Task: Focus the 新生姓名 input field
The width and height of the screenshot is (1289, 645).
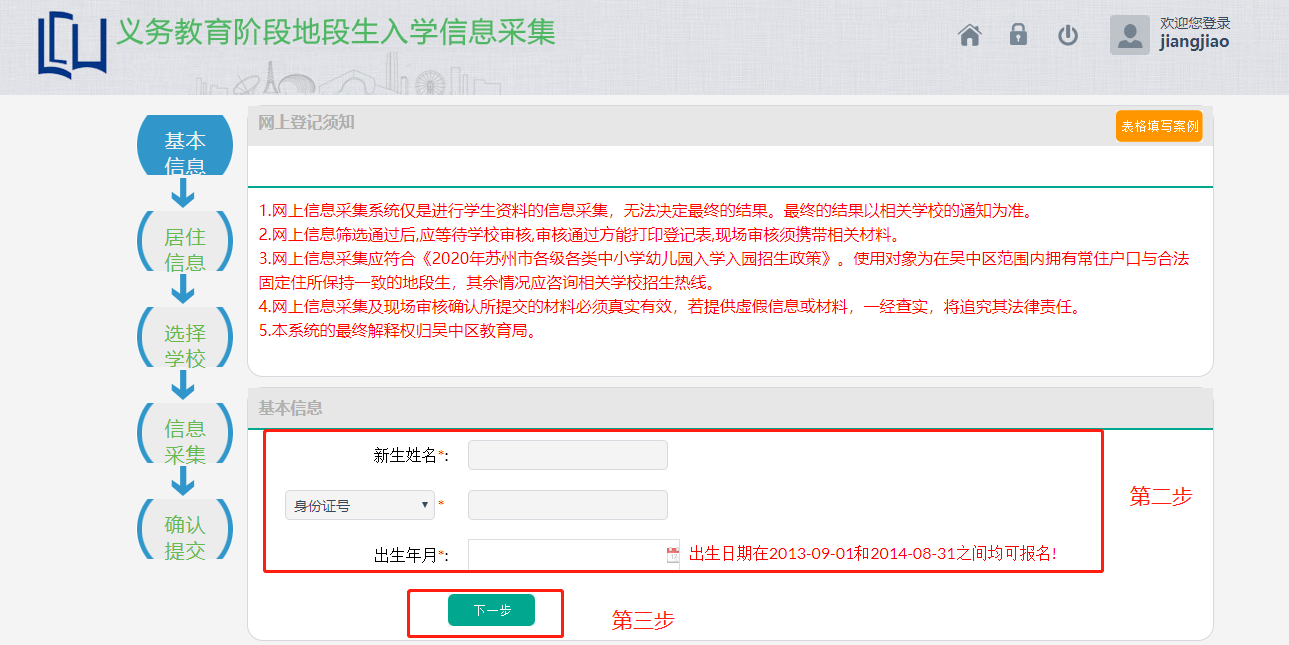Action: click(x=567, y=455)
